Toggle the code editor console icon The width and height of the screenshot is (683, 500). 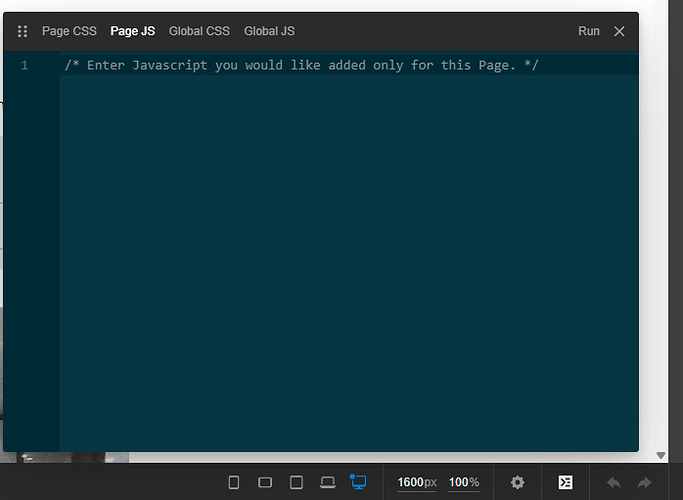pos(565,482)
